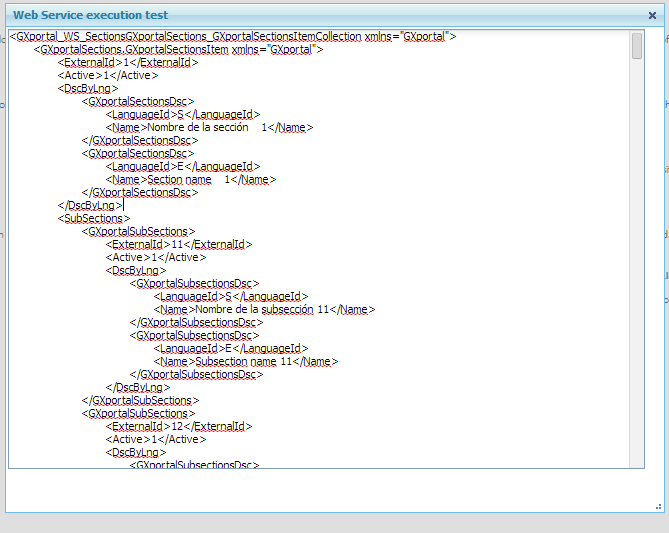
Task: Click the 'Section name 1' Name line
Action: pyautogui.click(x=190, y=179)
